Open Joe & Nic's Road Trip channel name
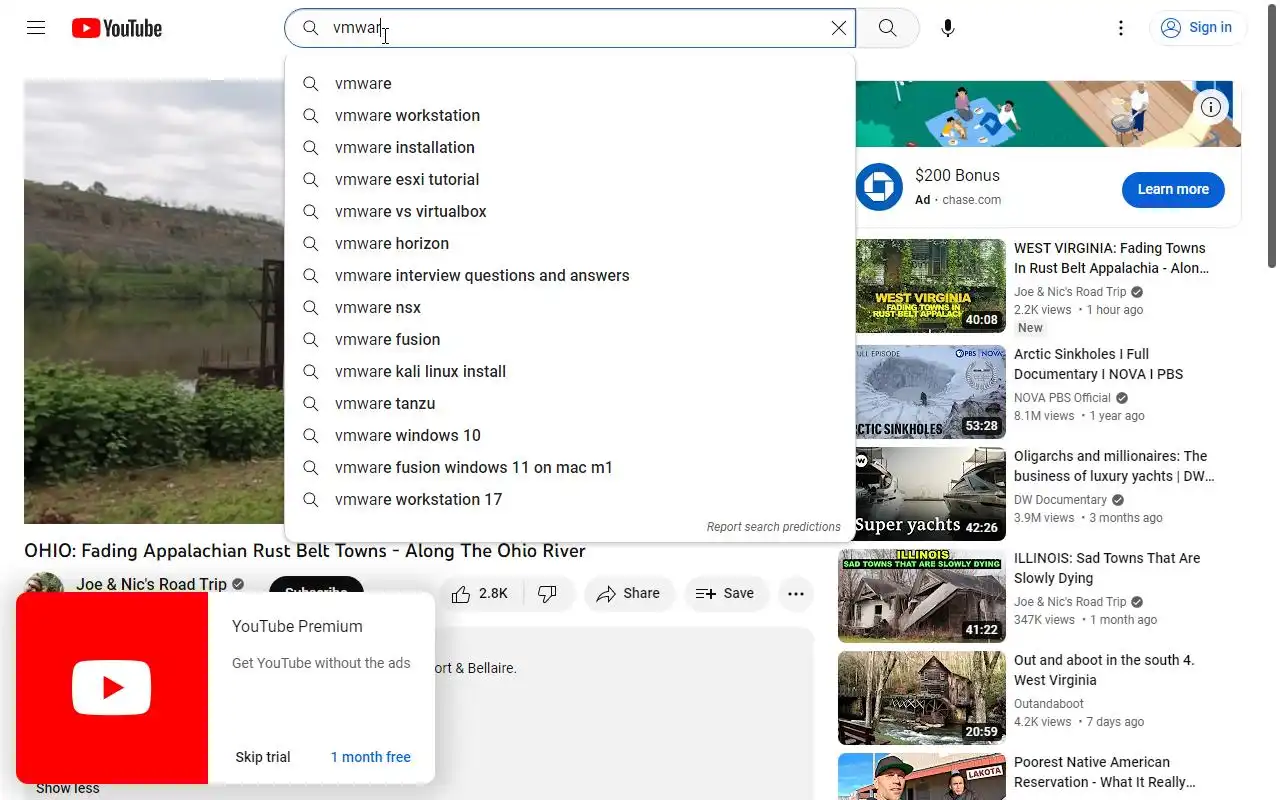This screenshot has width=1280, height=800. 151,584
